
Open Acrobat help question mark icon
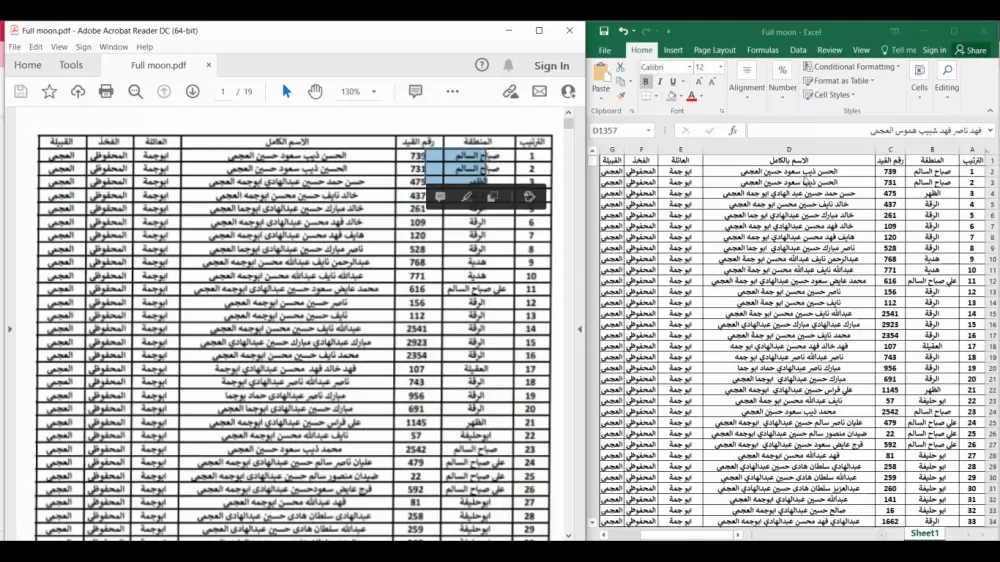click(x=482, y=65)
